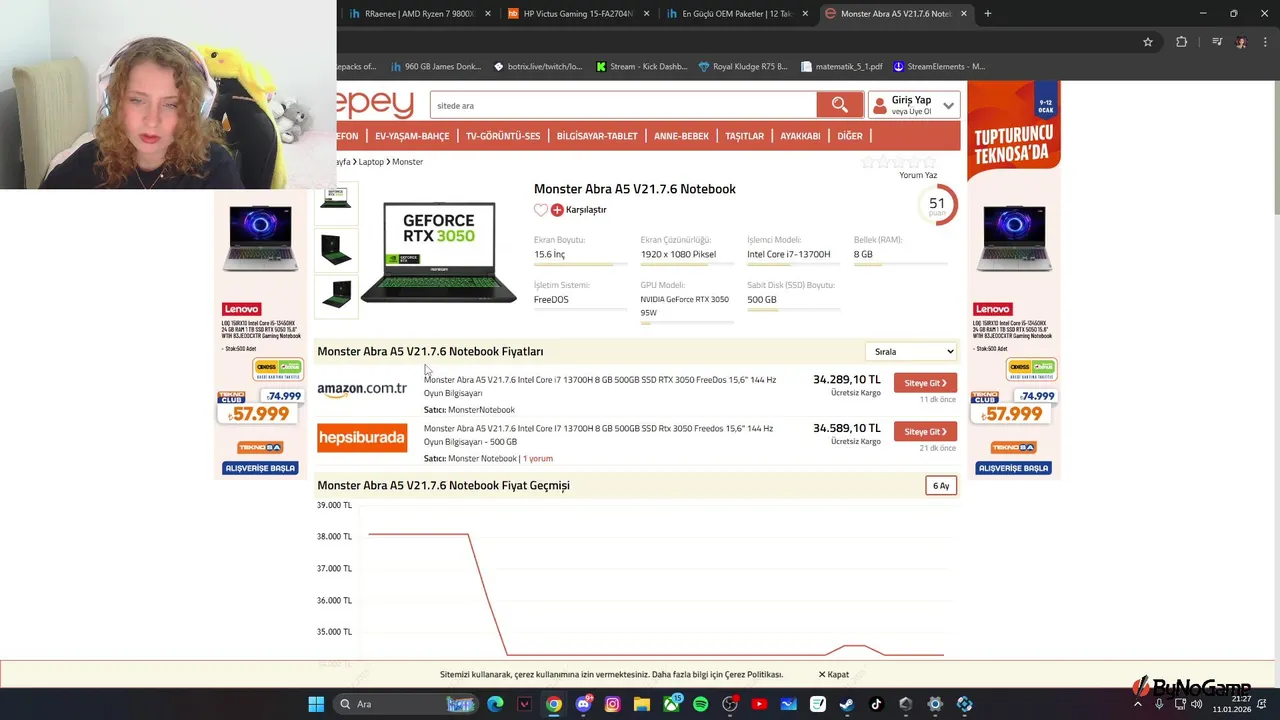This screenshot has height=720, width=1280.
Task: Open the media control icon in Chrome toolbar
Action: pos(1217,42)
